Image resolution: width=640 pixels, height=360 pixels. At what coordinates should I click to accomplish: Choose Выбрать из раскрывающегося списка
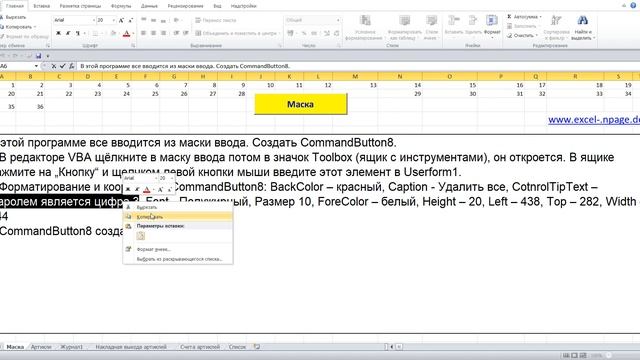click(178, 259)
